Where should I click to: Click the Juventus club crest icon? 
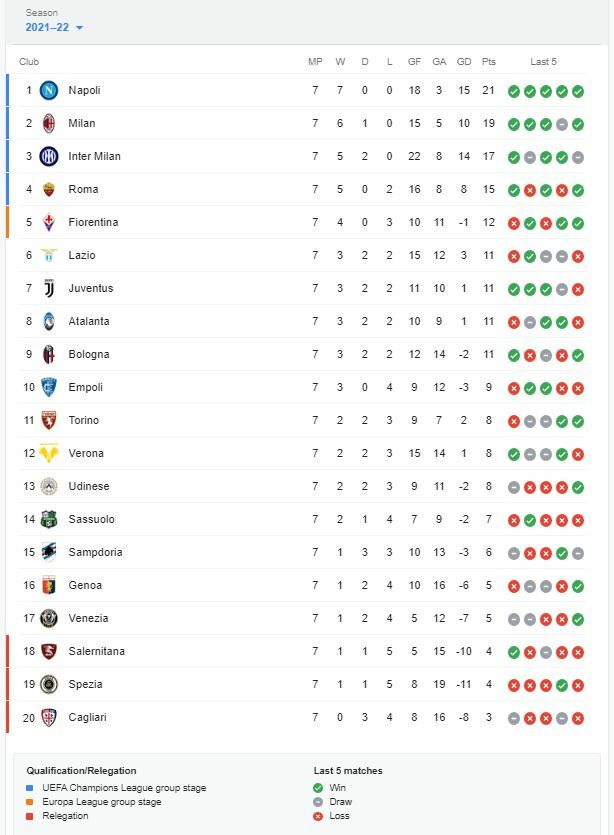click(49, 289)
